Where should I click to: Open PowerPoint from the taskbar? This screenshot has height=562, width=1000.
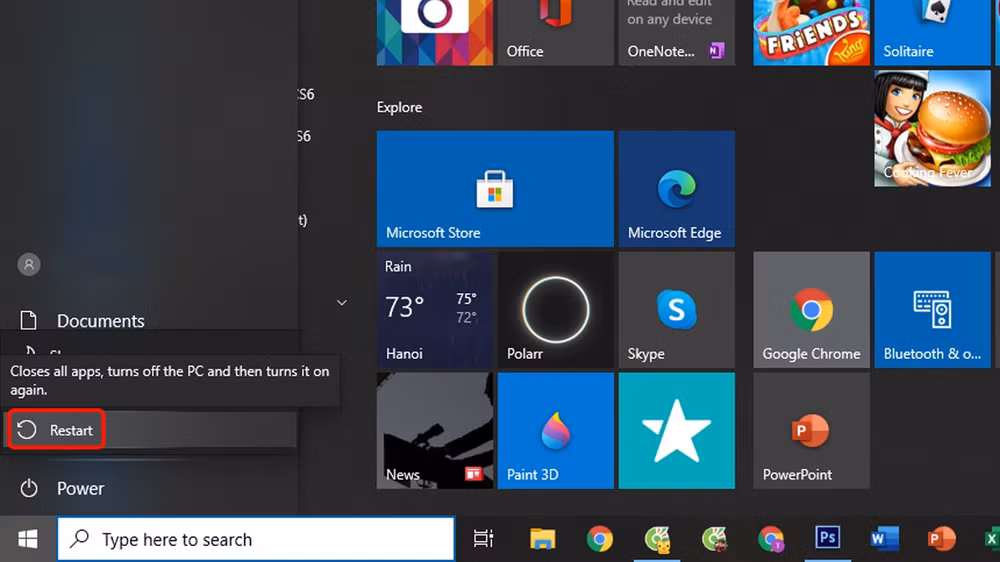click(941, 540)
